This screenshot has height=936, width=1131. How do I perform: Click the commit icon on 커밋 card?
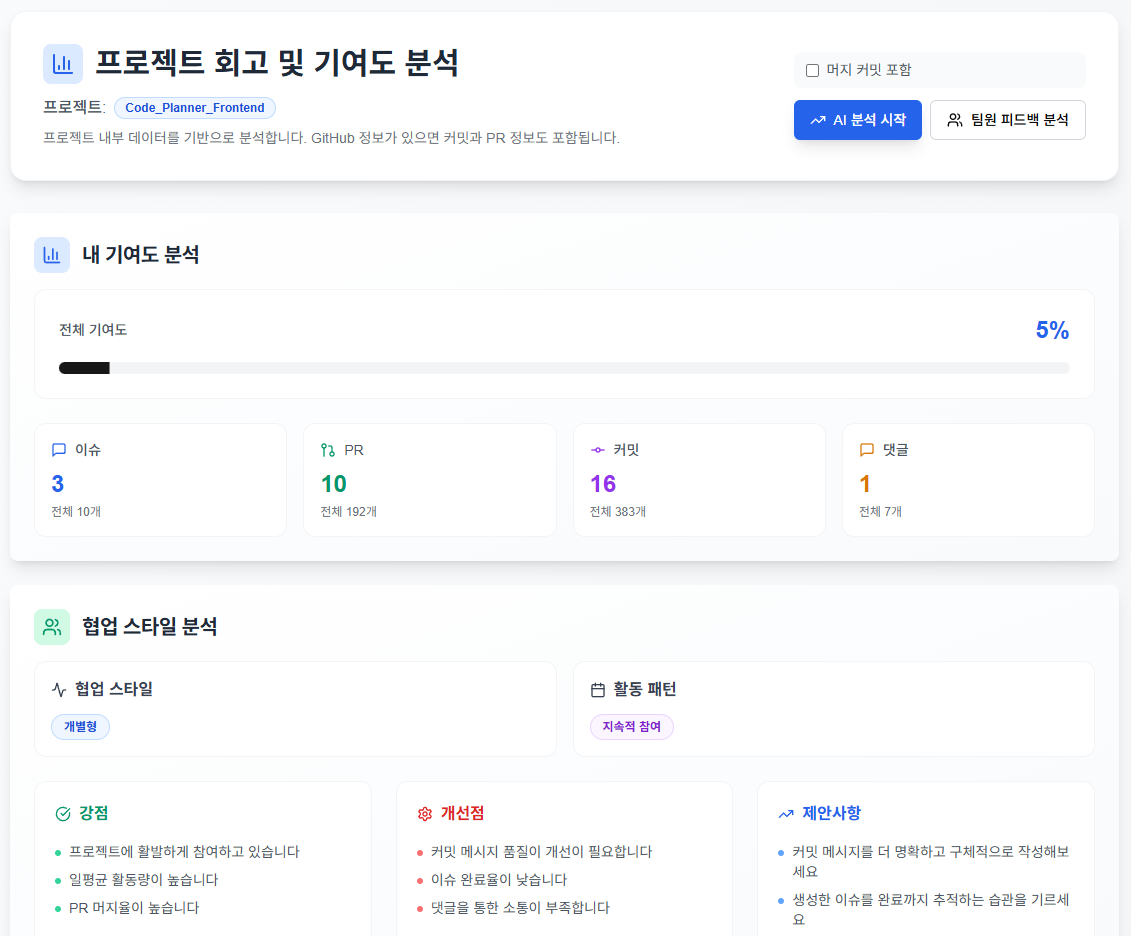598,450
